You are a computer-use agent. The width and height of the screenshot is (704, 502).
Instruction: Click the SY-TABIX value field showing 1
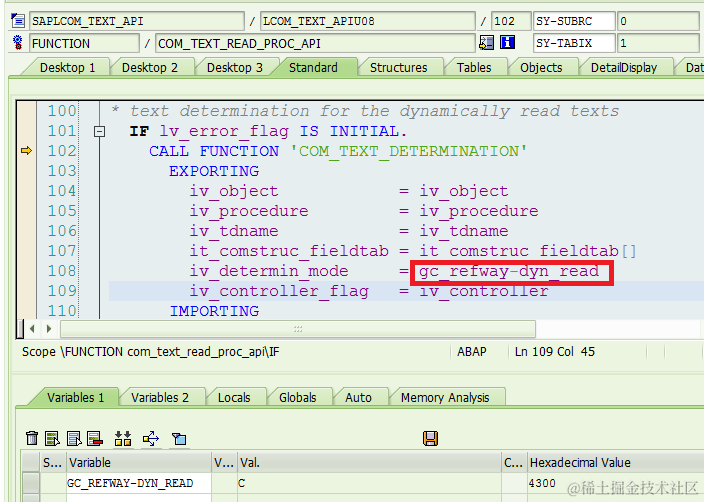(x=658, y=43)
